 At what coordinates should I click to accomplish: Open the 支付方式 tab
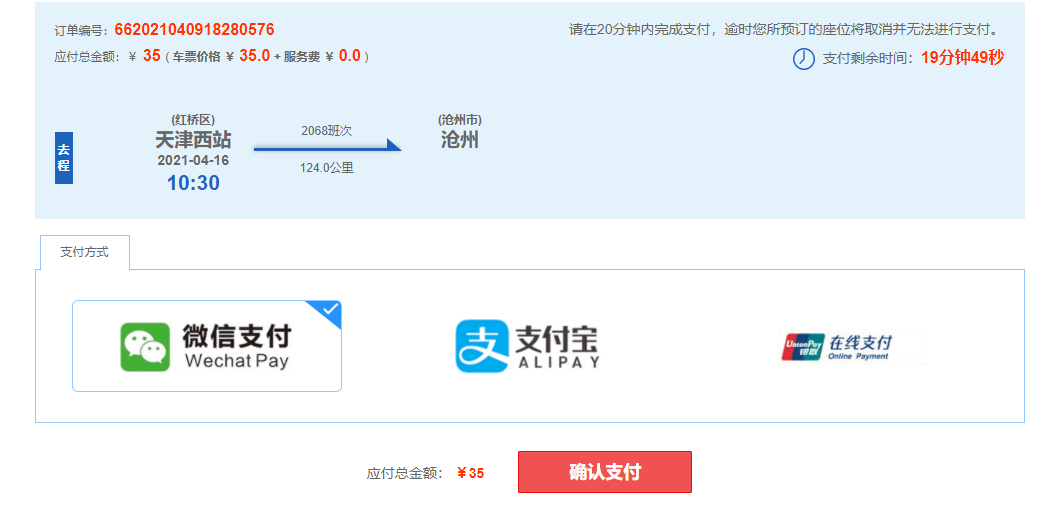pos(85,252)
